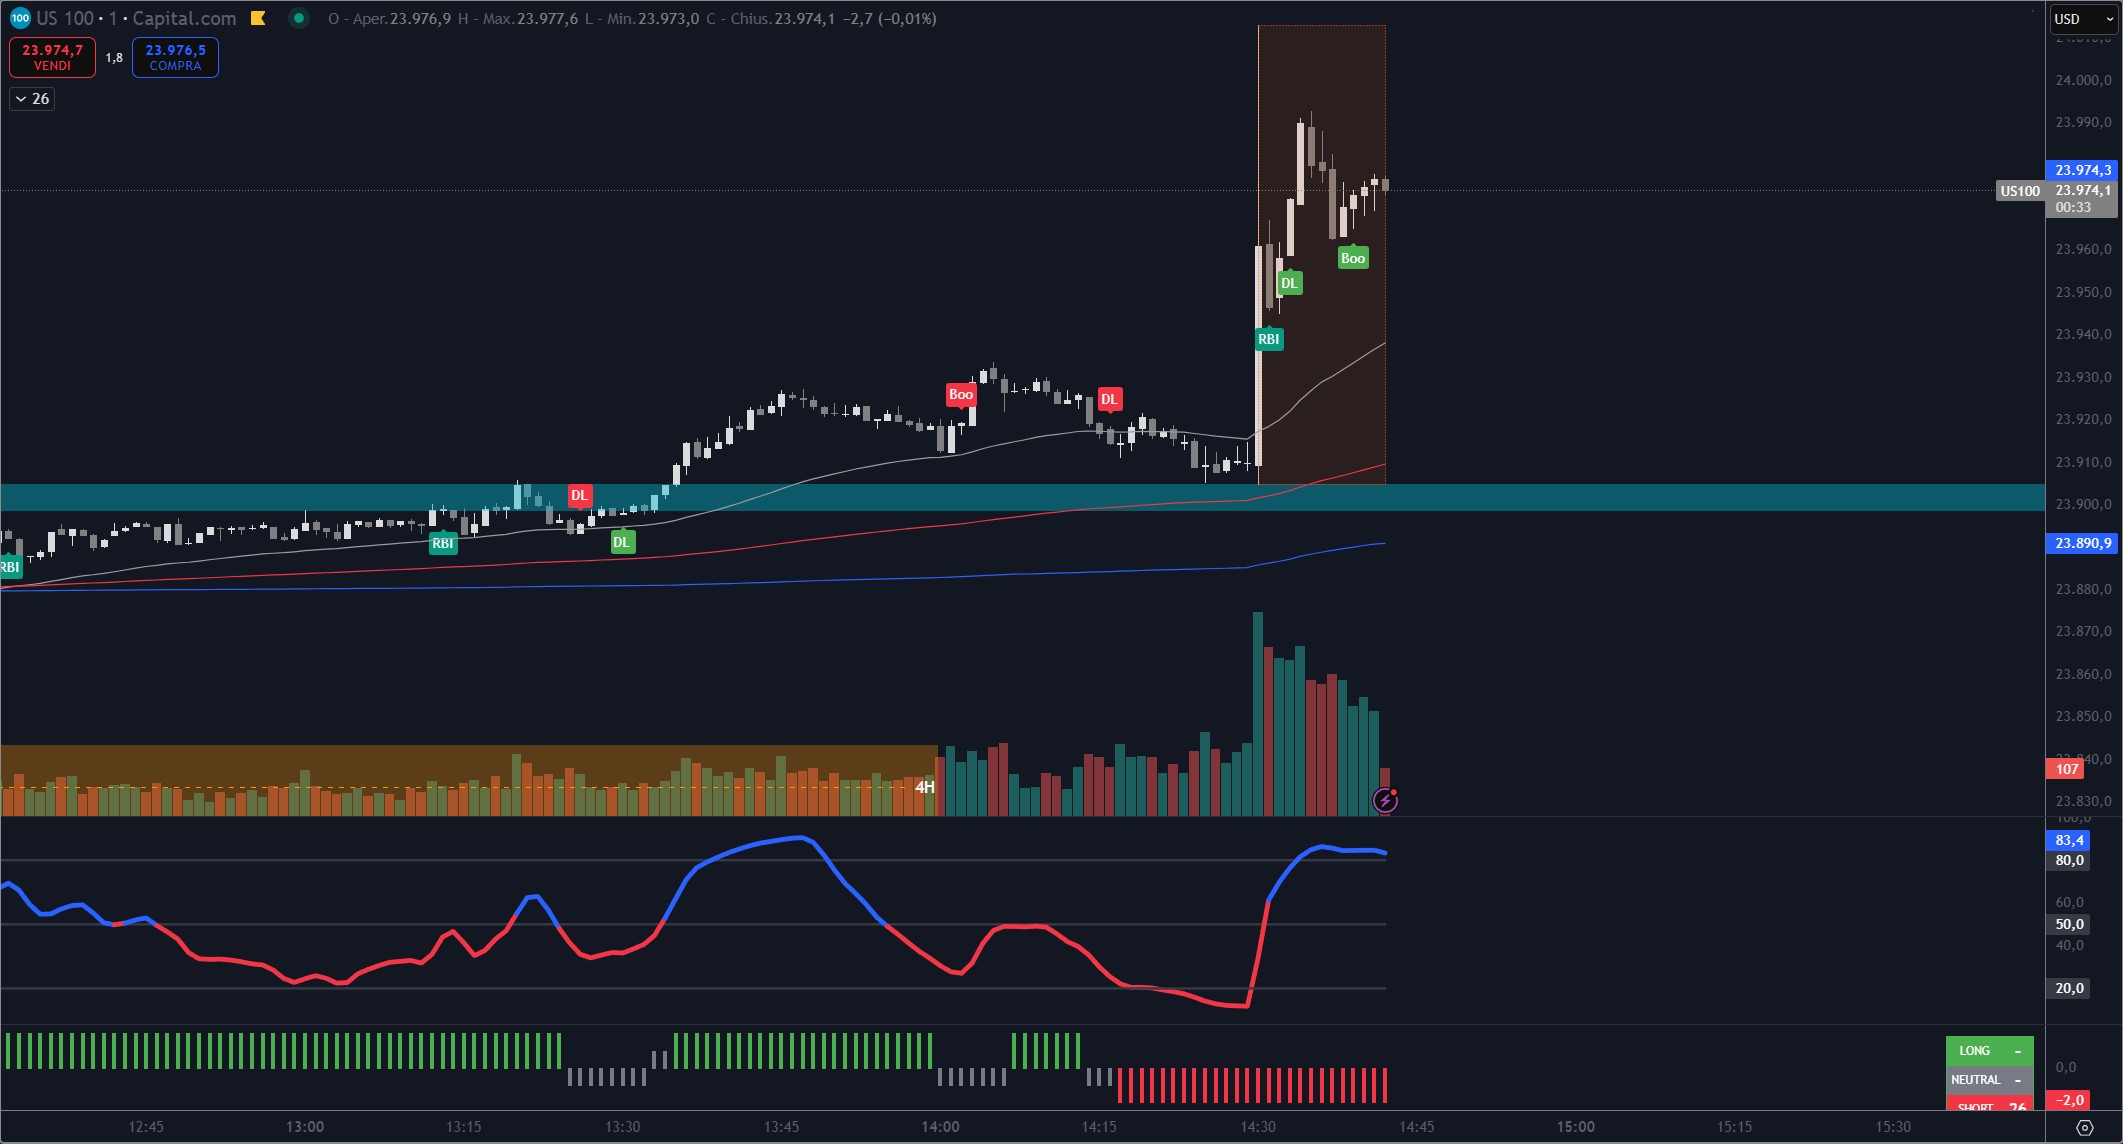The image size is (2123, 1144).
Task: Click the purple lightning bolt icon
Action: pyautogui.click(x=1385, y=800)
